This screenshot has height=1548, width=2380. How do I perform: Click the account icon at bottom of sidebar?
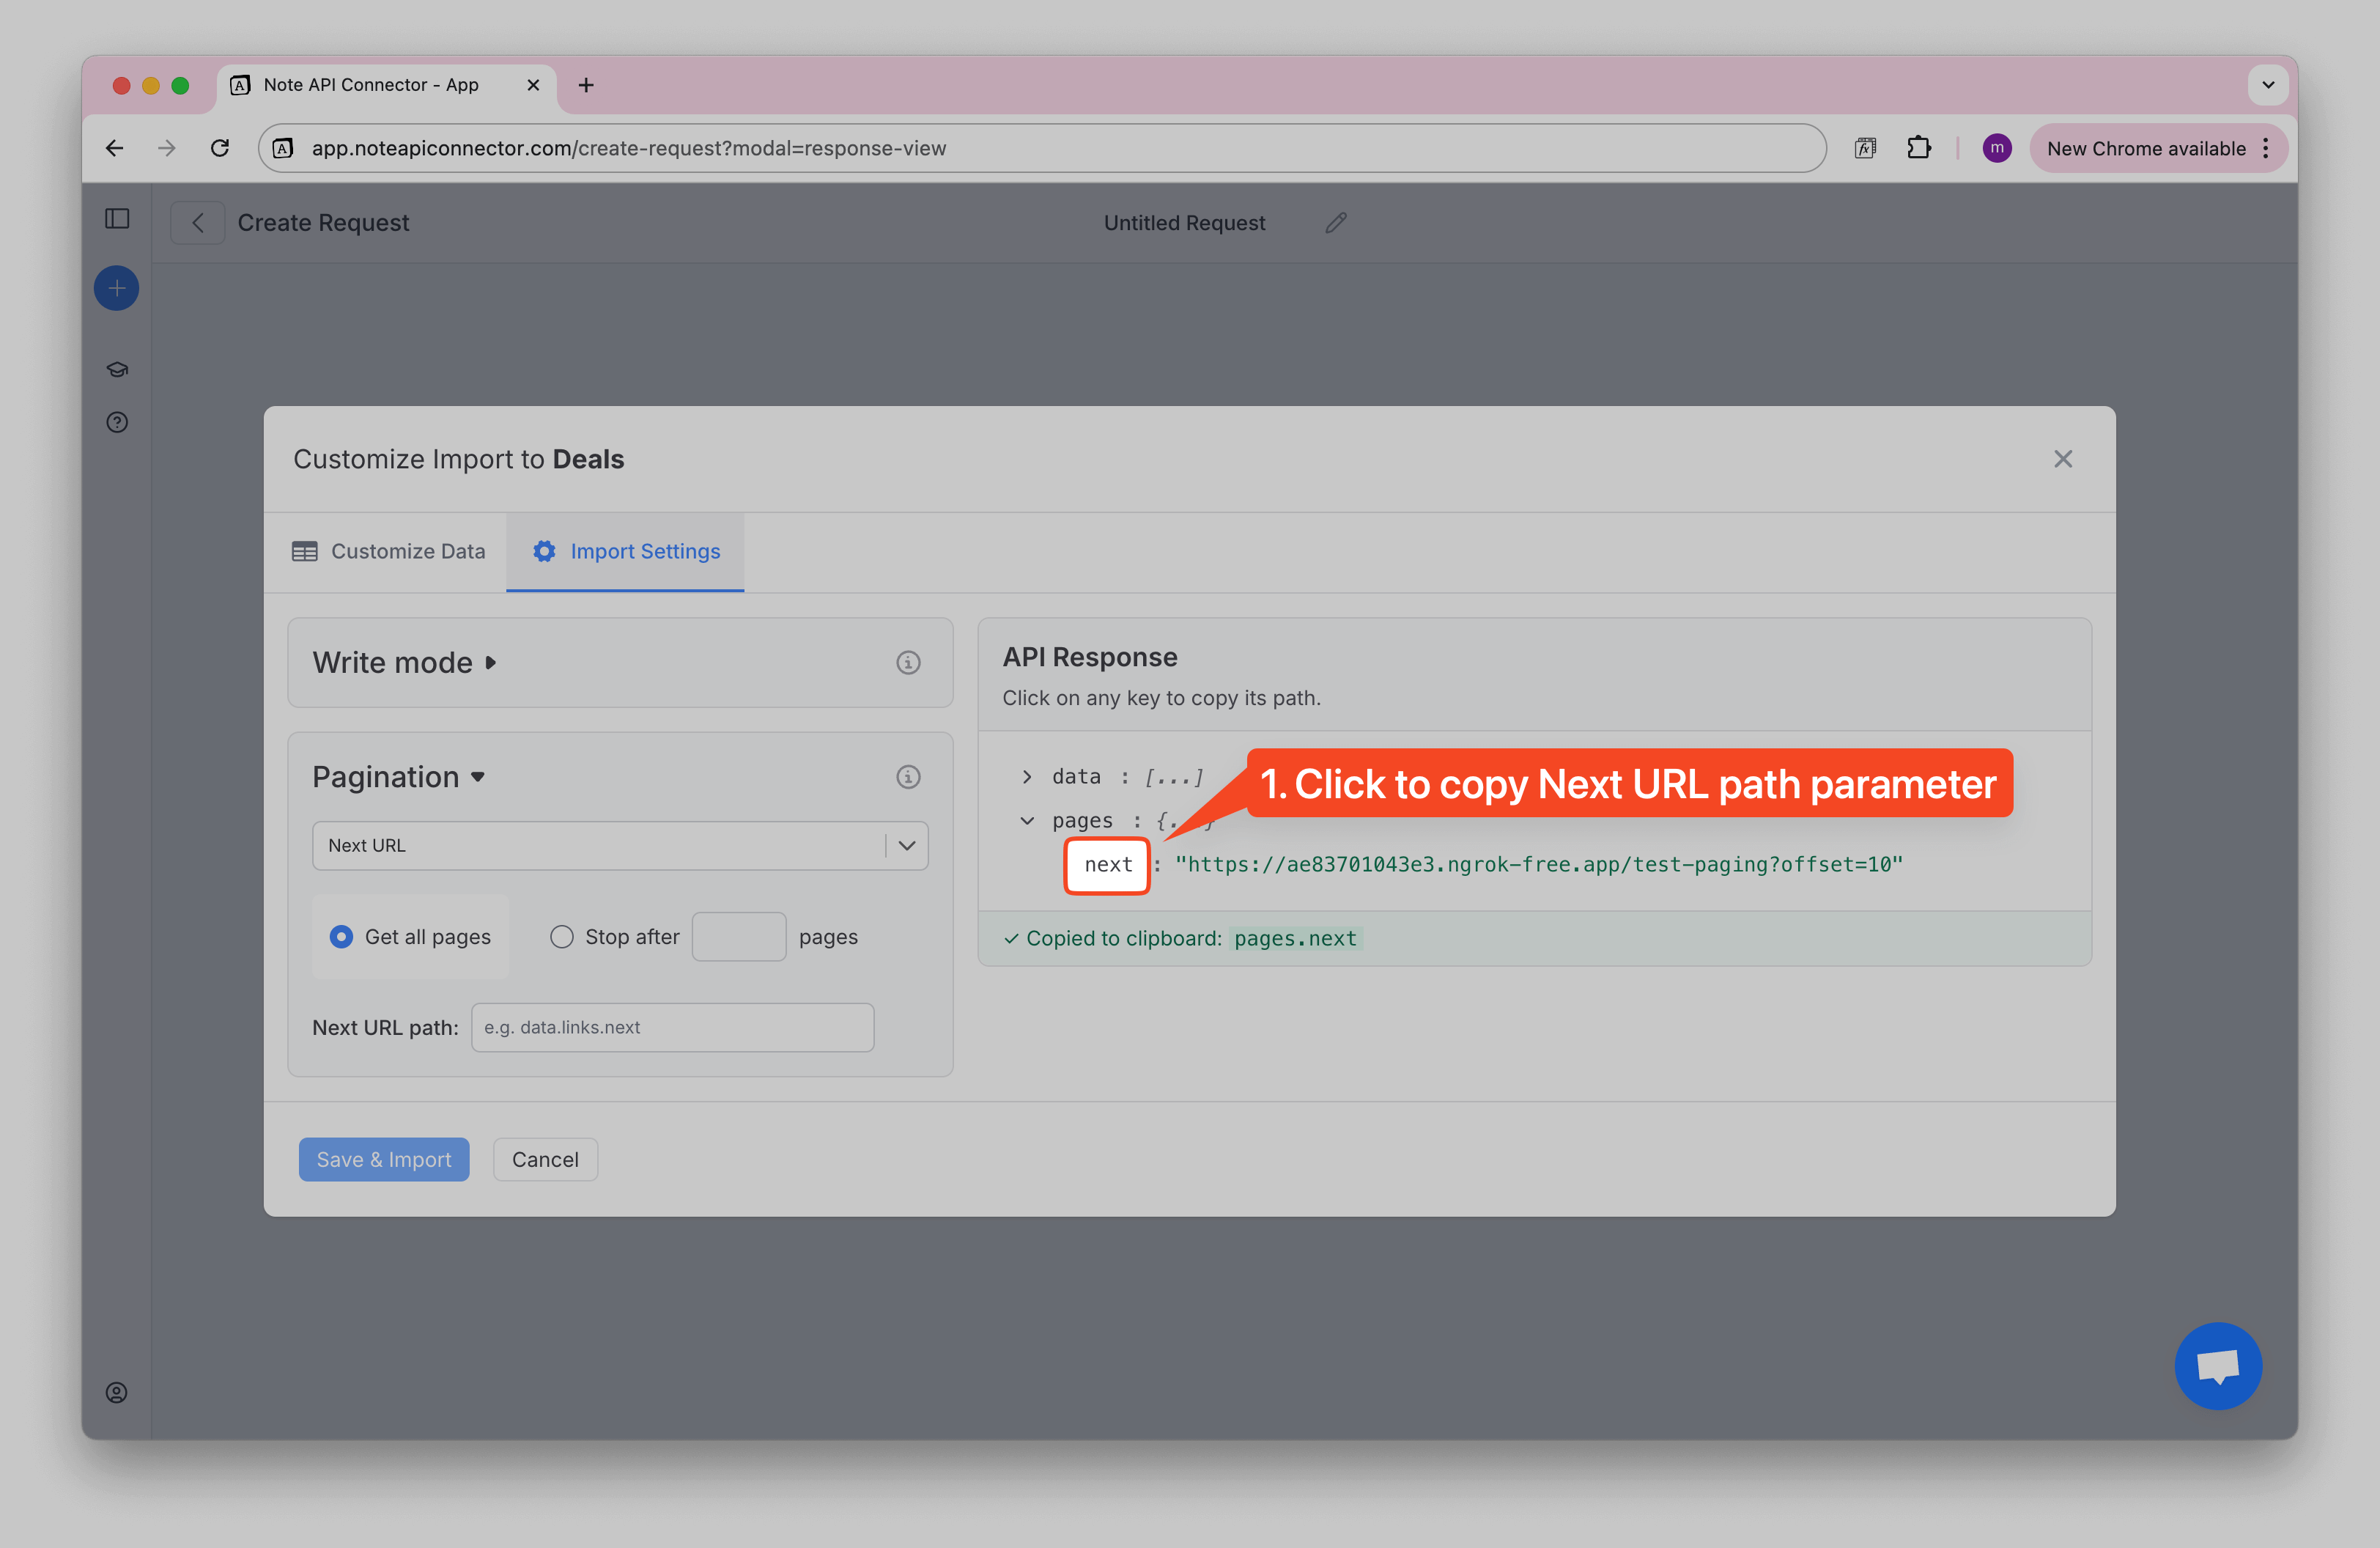pyautogui.click(x=116, y=1392)
